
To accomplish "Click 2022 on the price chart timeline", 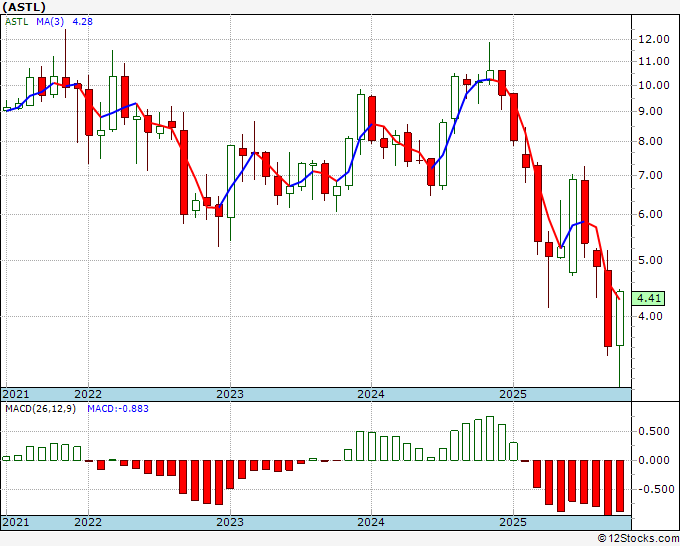I will [88, 394].
